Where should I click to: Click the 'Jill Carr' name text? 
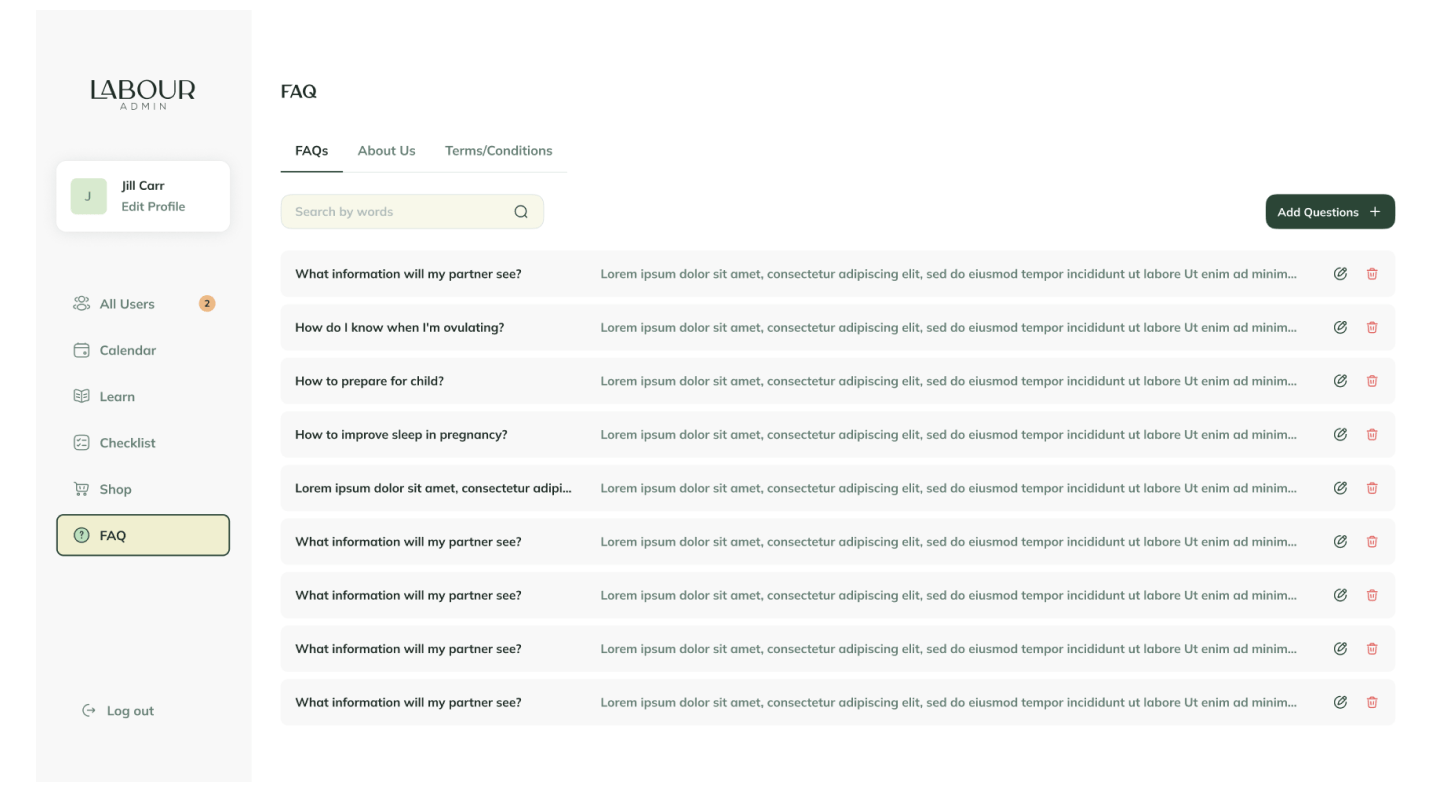tap(143, 186)
